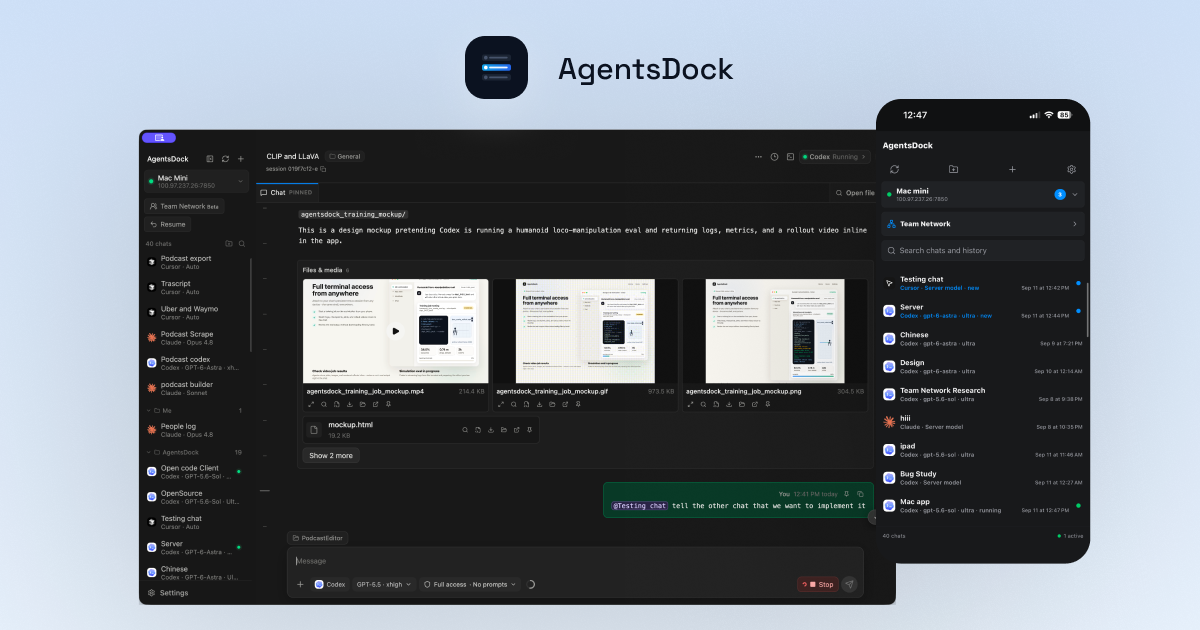The height and width of the screenshot is (630, 1200).
Task: Expand the Codex Running status chevron
Action: pos(865,157)
